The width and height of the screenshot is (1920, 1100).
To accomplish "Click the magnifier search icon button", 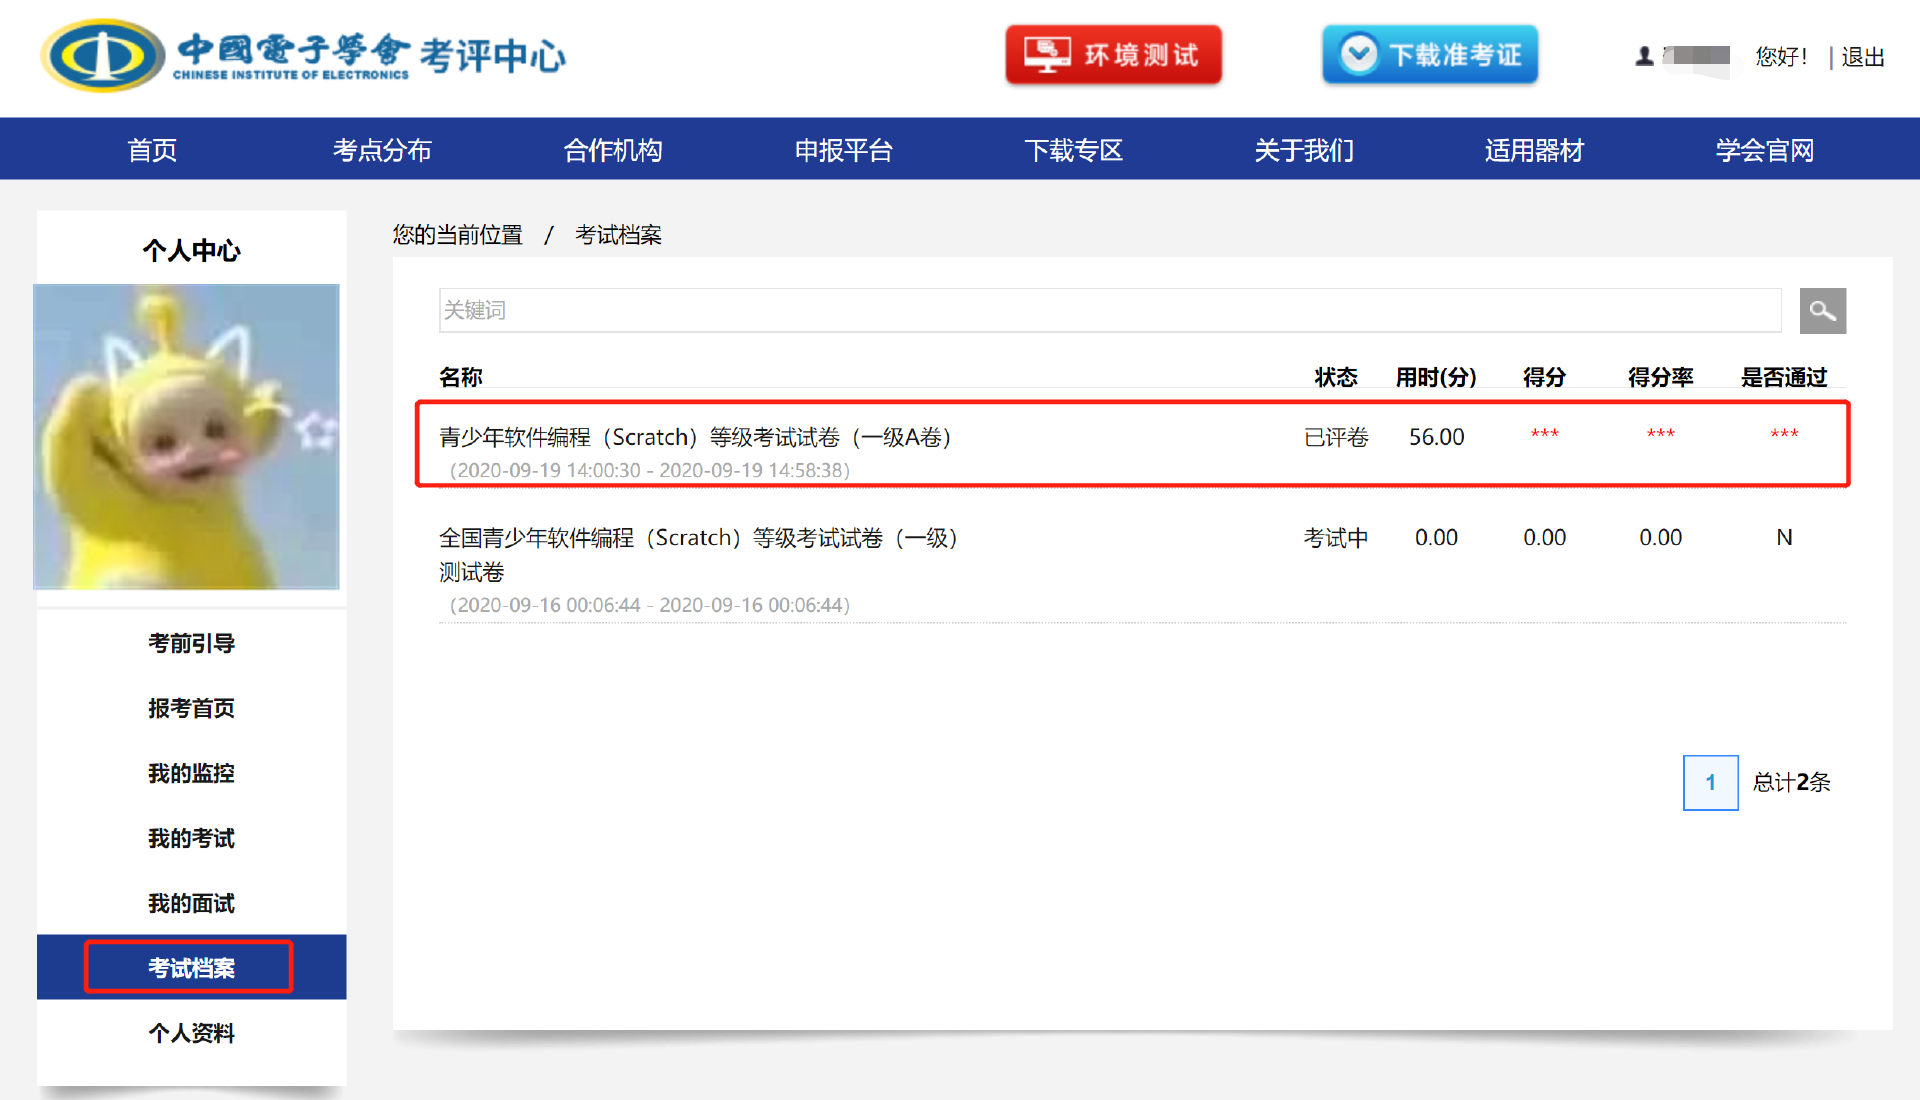I will pyautogui.click(x=1822, y=311).
